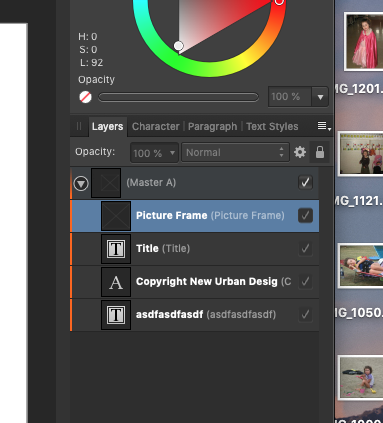Select the Title layer row
Viewport: 383px width, 423px height.
pos(195,249)
